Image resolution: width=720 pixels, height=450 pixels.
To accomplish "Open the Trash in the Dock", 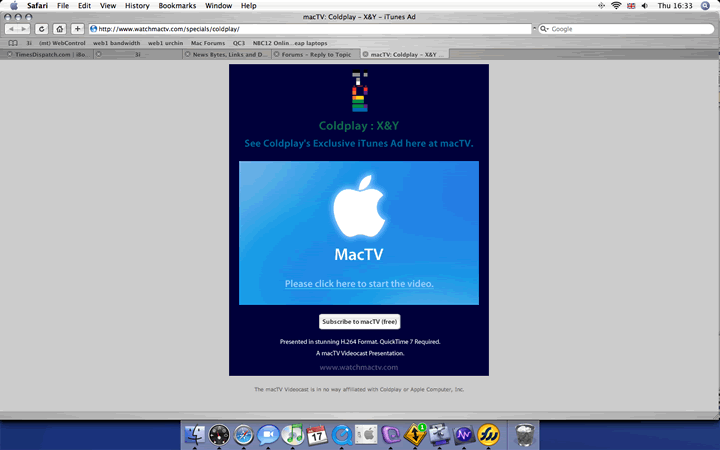I will click(524, 434).
